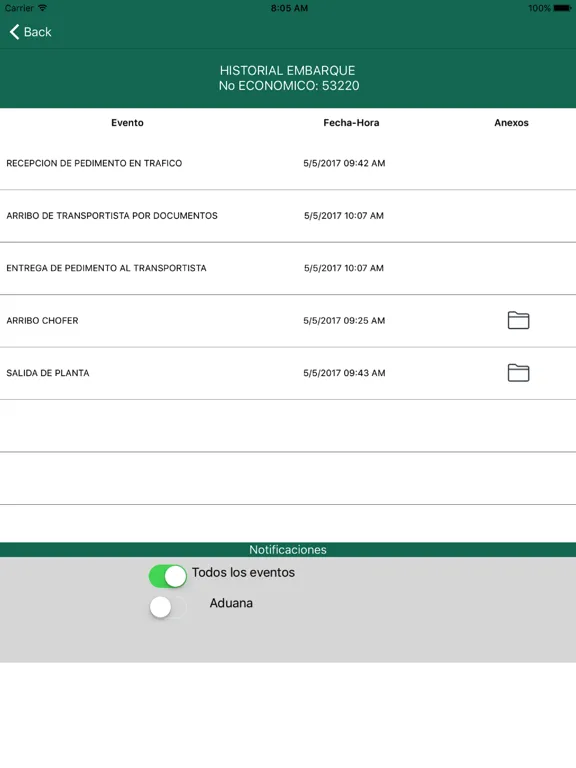
Task: Open attachments folder for ARRIBO CHOFER
Action: click(518, 320)
